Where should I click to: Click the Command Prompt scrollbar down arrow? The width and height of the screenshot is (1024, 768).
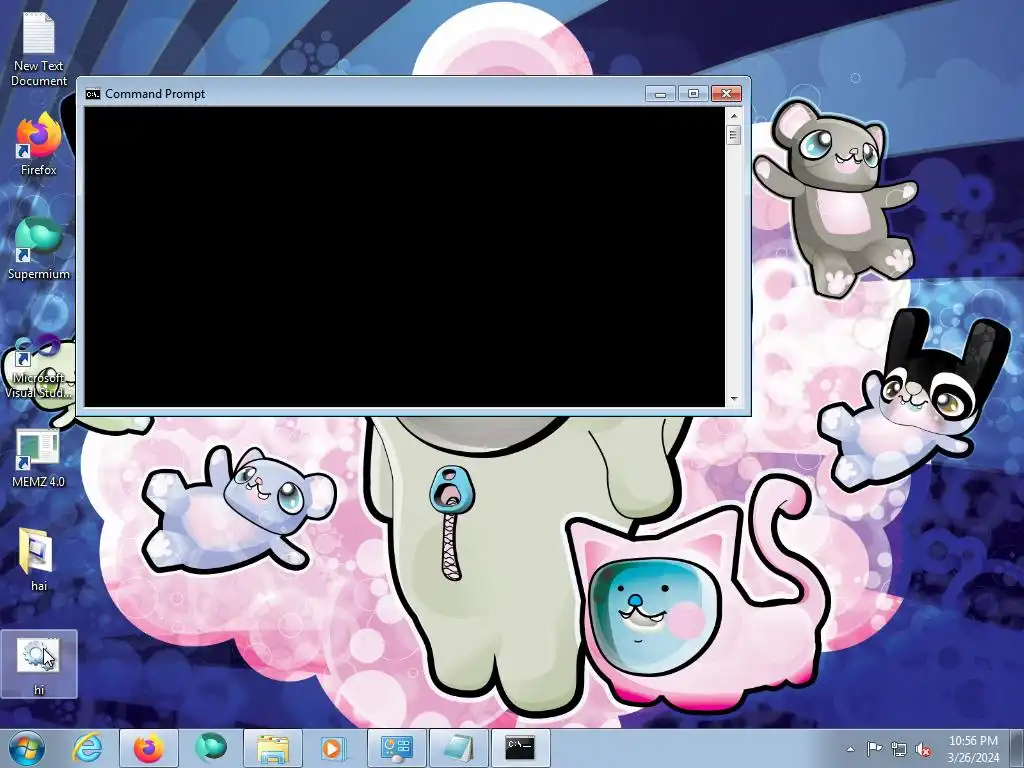(x=733, y=398)
